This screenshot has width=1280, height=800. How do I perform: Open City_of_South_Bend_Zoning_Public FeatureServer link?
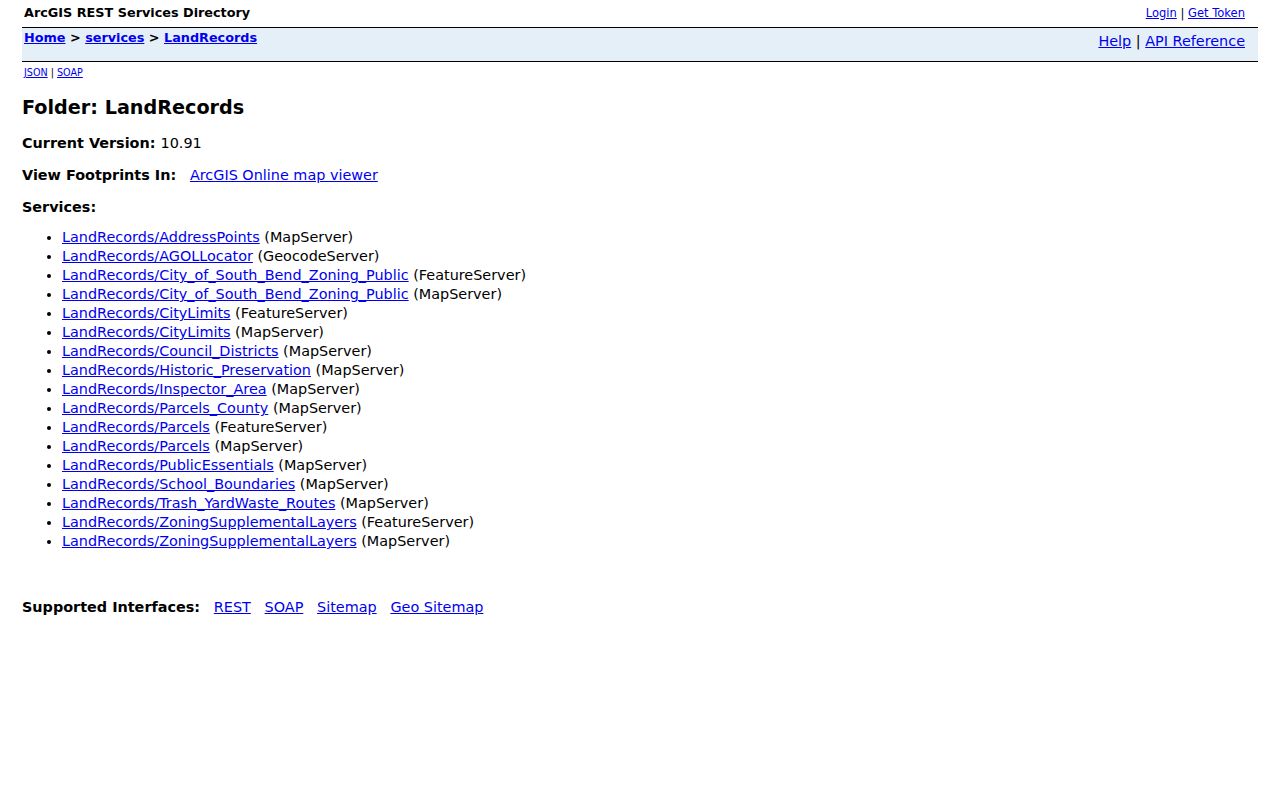pyautogui.click(x=235, y=275)
